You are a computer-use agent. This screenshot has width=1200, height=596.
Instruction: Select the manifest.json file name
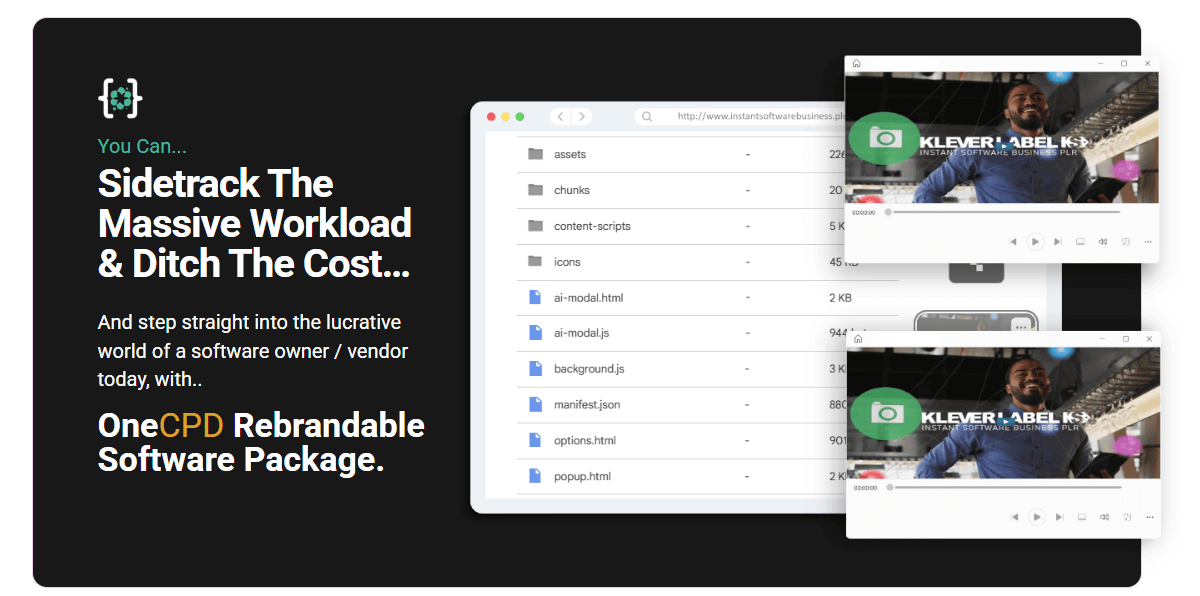[587, 405]
